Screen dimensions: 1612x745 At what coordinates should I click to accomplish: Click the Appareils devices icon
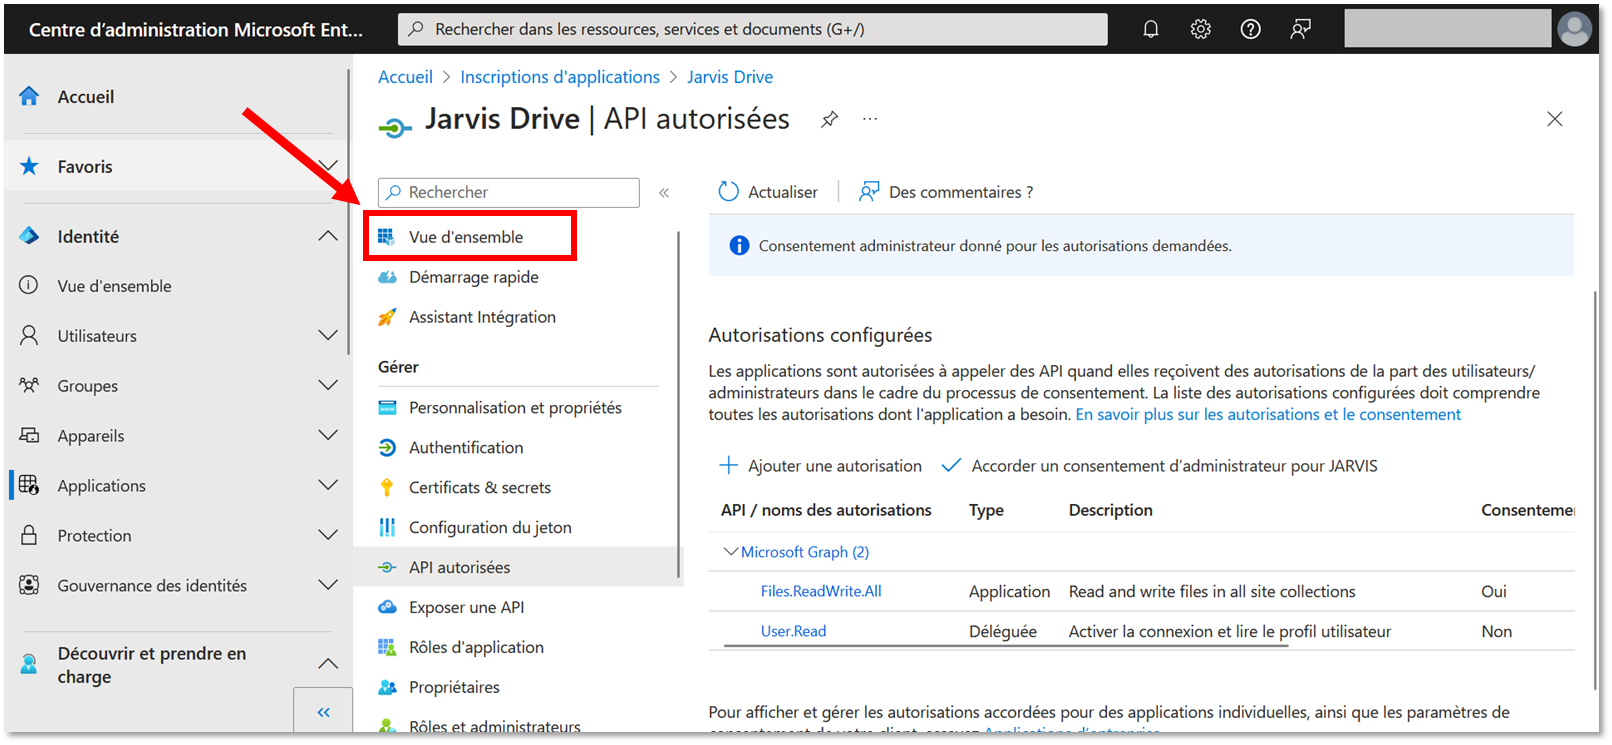[x=29, y=435]
